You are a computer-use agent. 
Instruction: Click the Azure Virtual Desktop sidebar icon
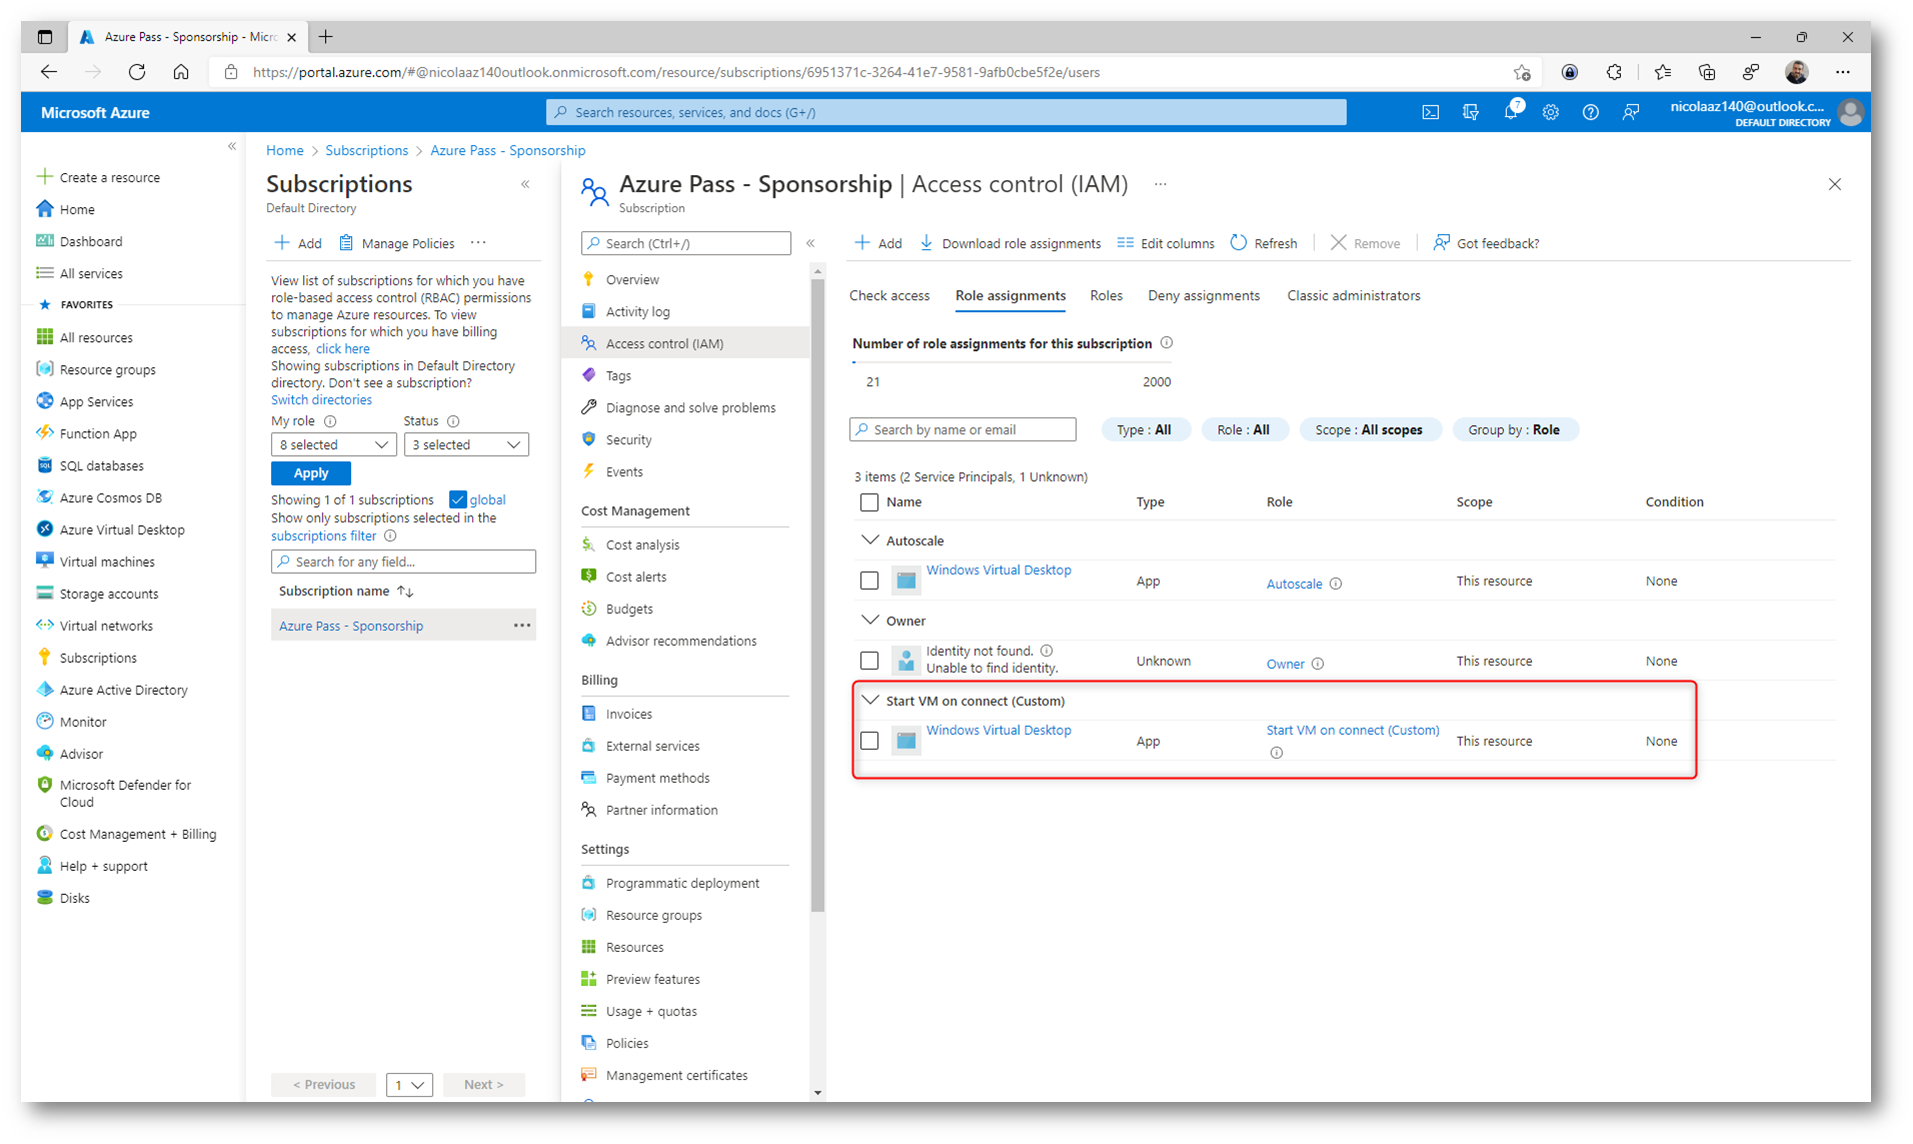point(44,529)
